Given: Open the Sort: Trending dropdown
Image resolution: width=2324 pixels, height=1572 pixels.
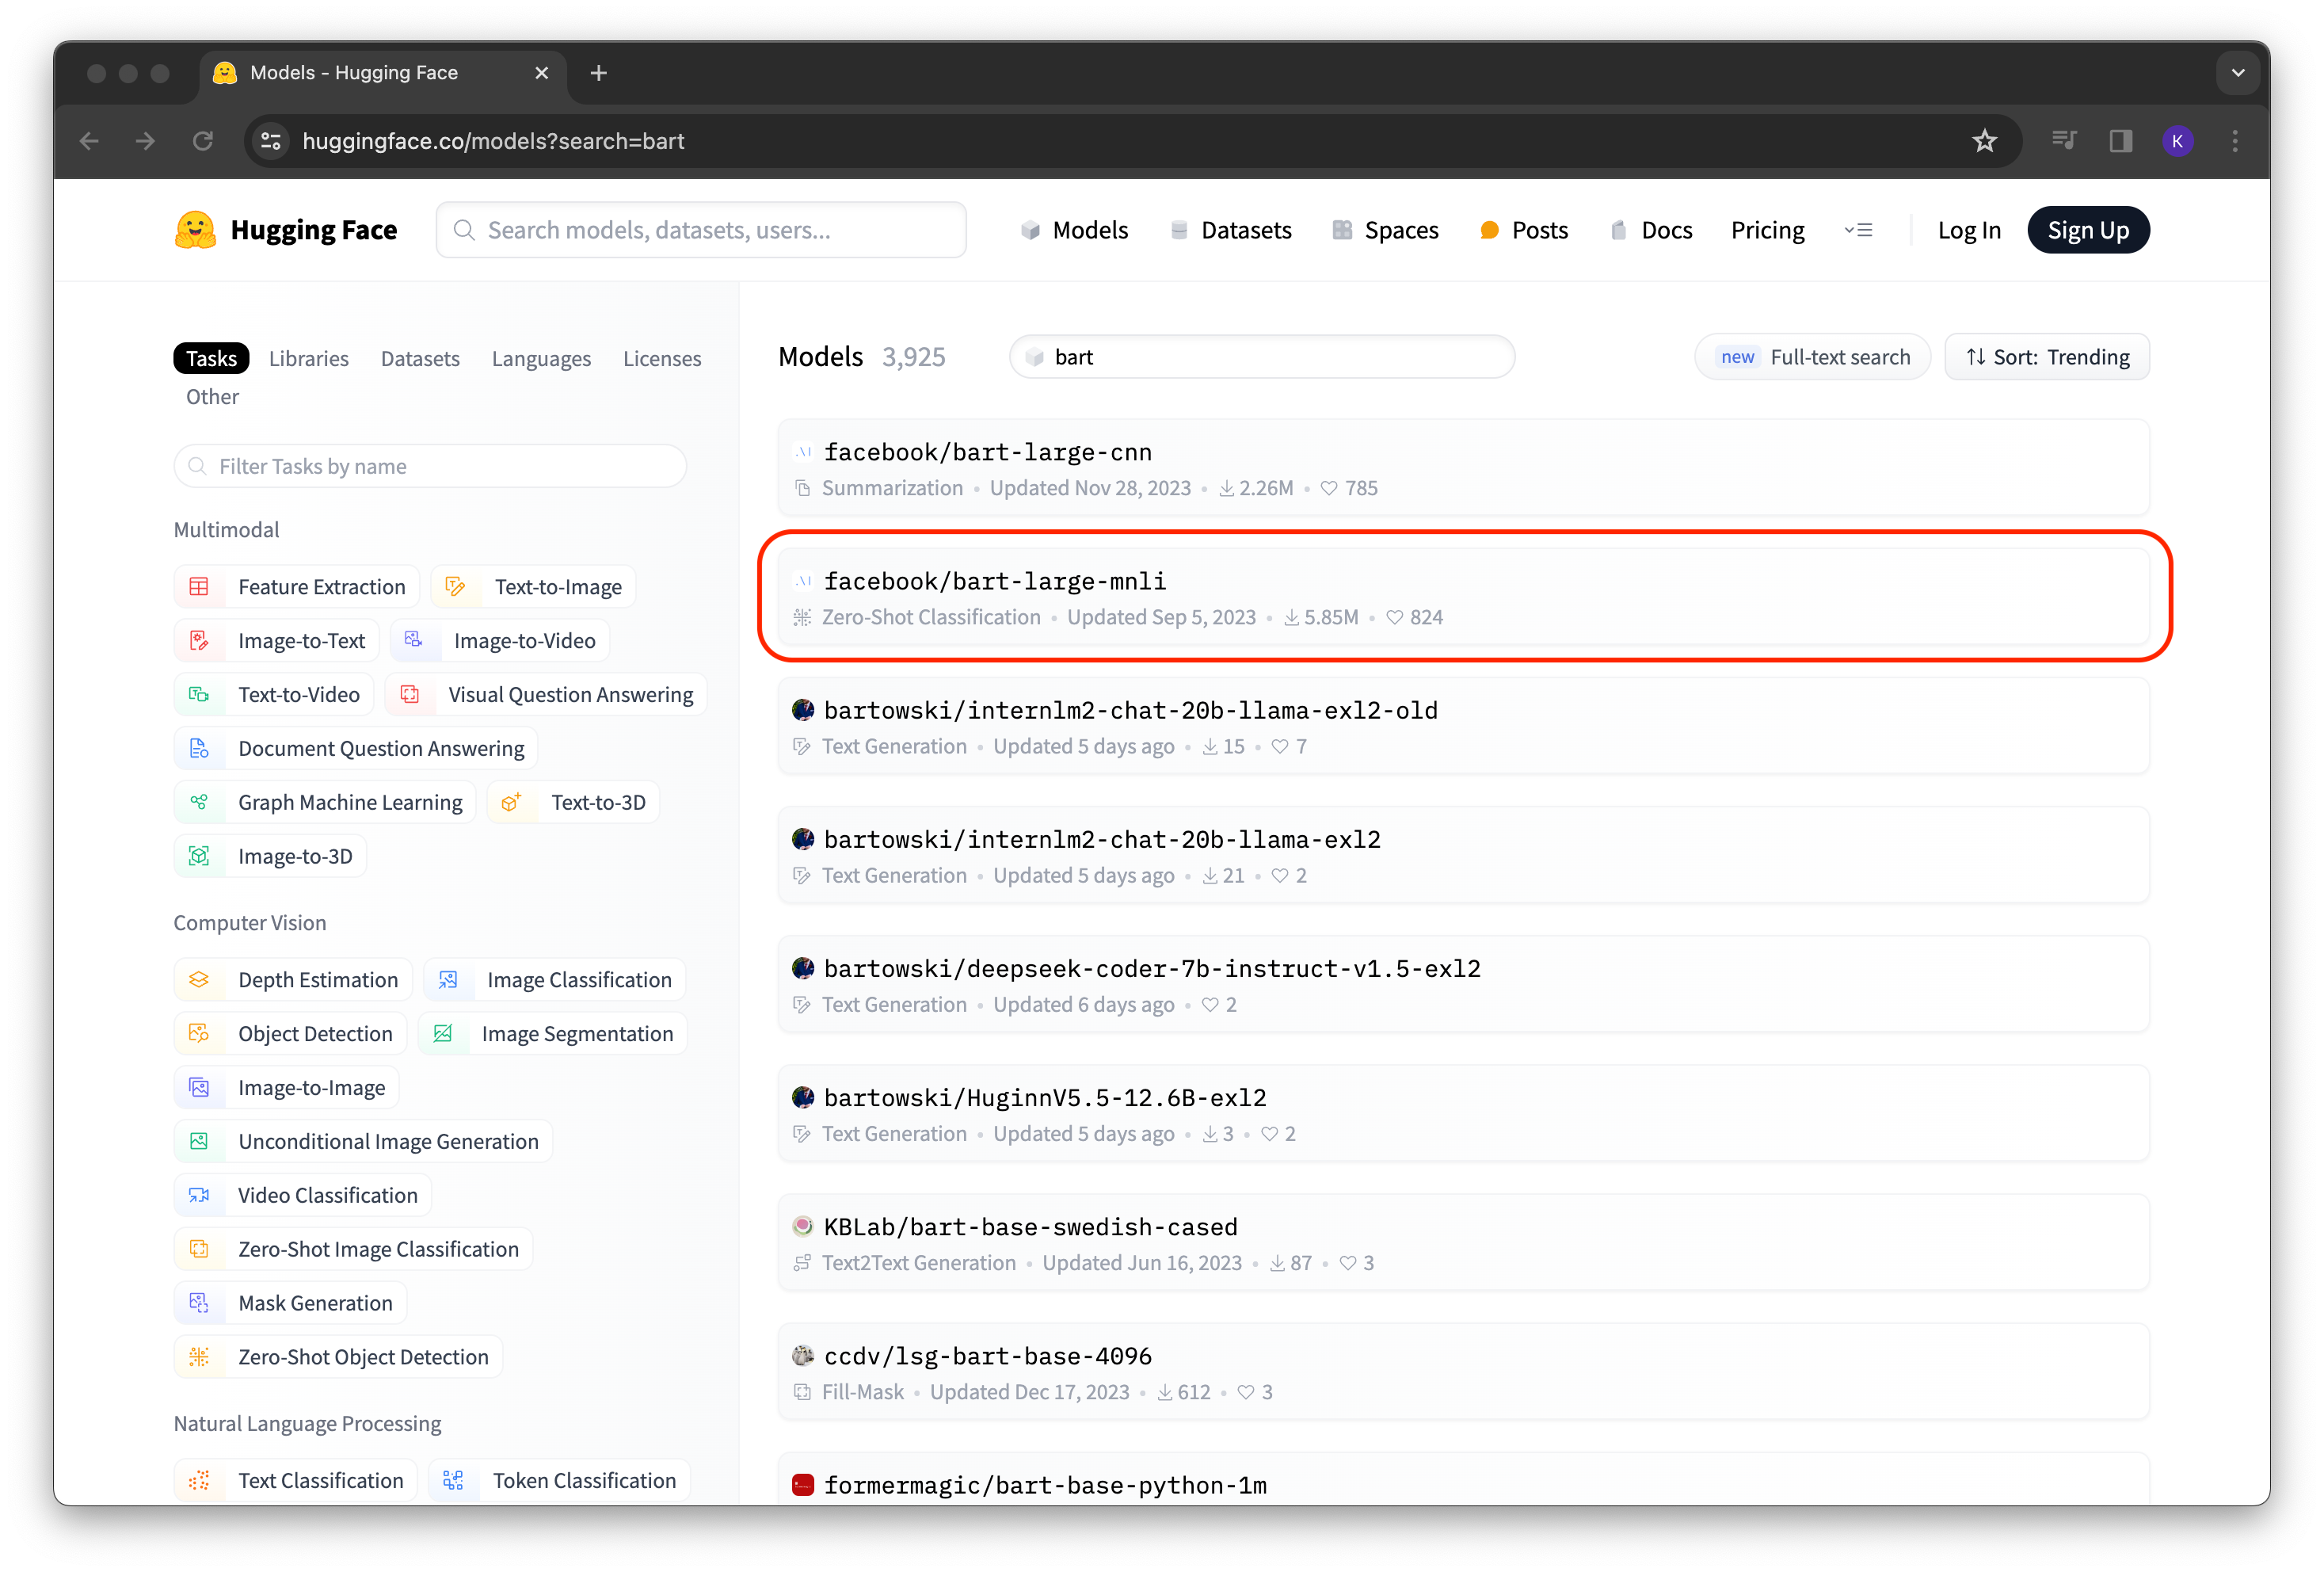Looking at the screenshot, I should [x=2046, y=357].
